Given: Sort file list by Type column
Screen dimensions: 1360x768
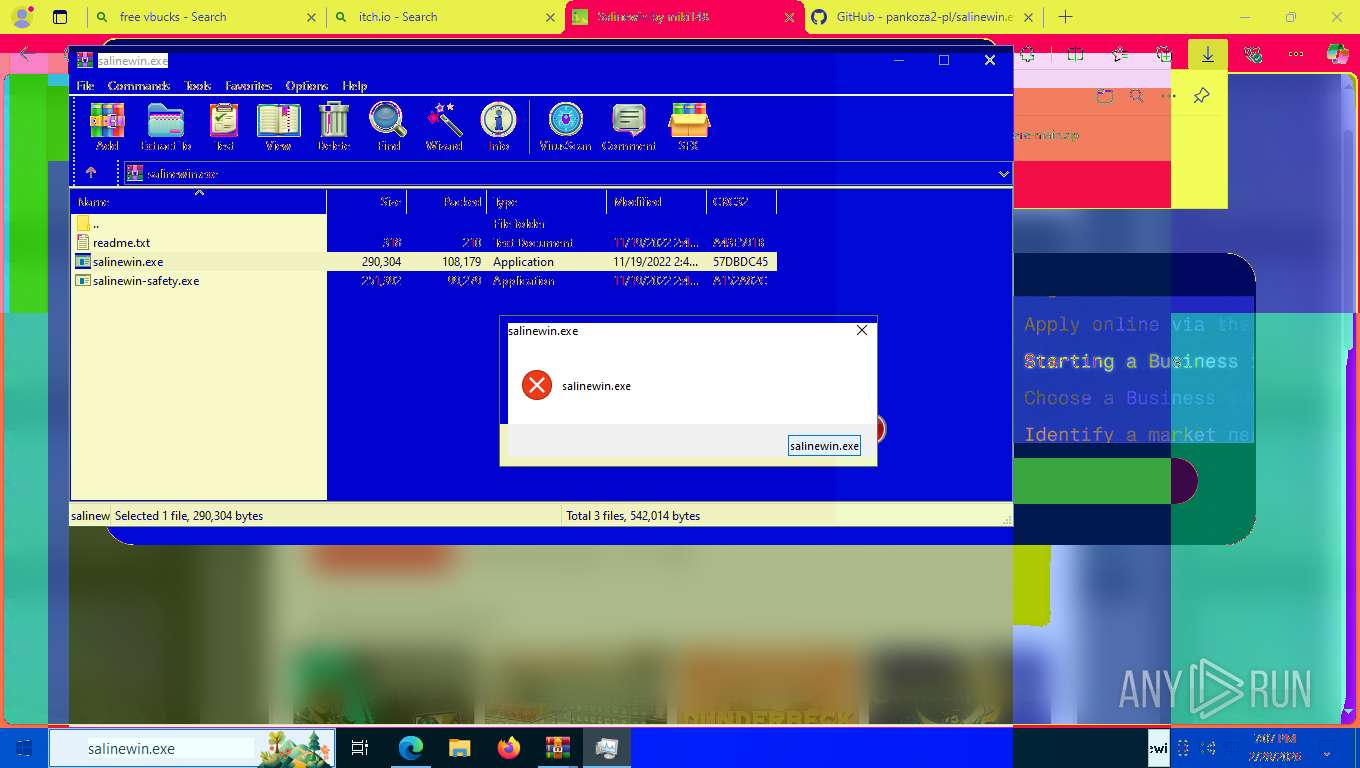Looking at the screenshot, I should pyautogui.click(x=547, y=202).
